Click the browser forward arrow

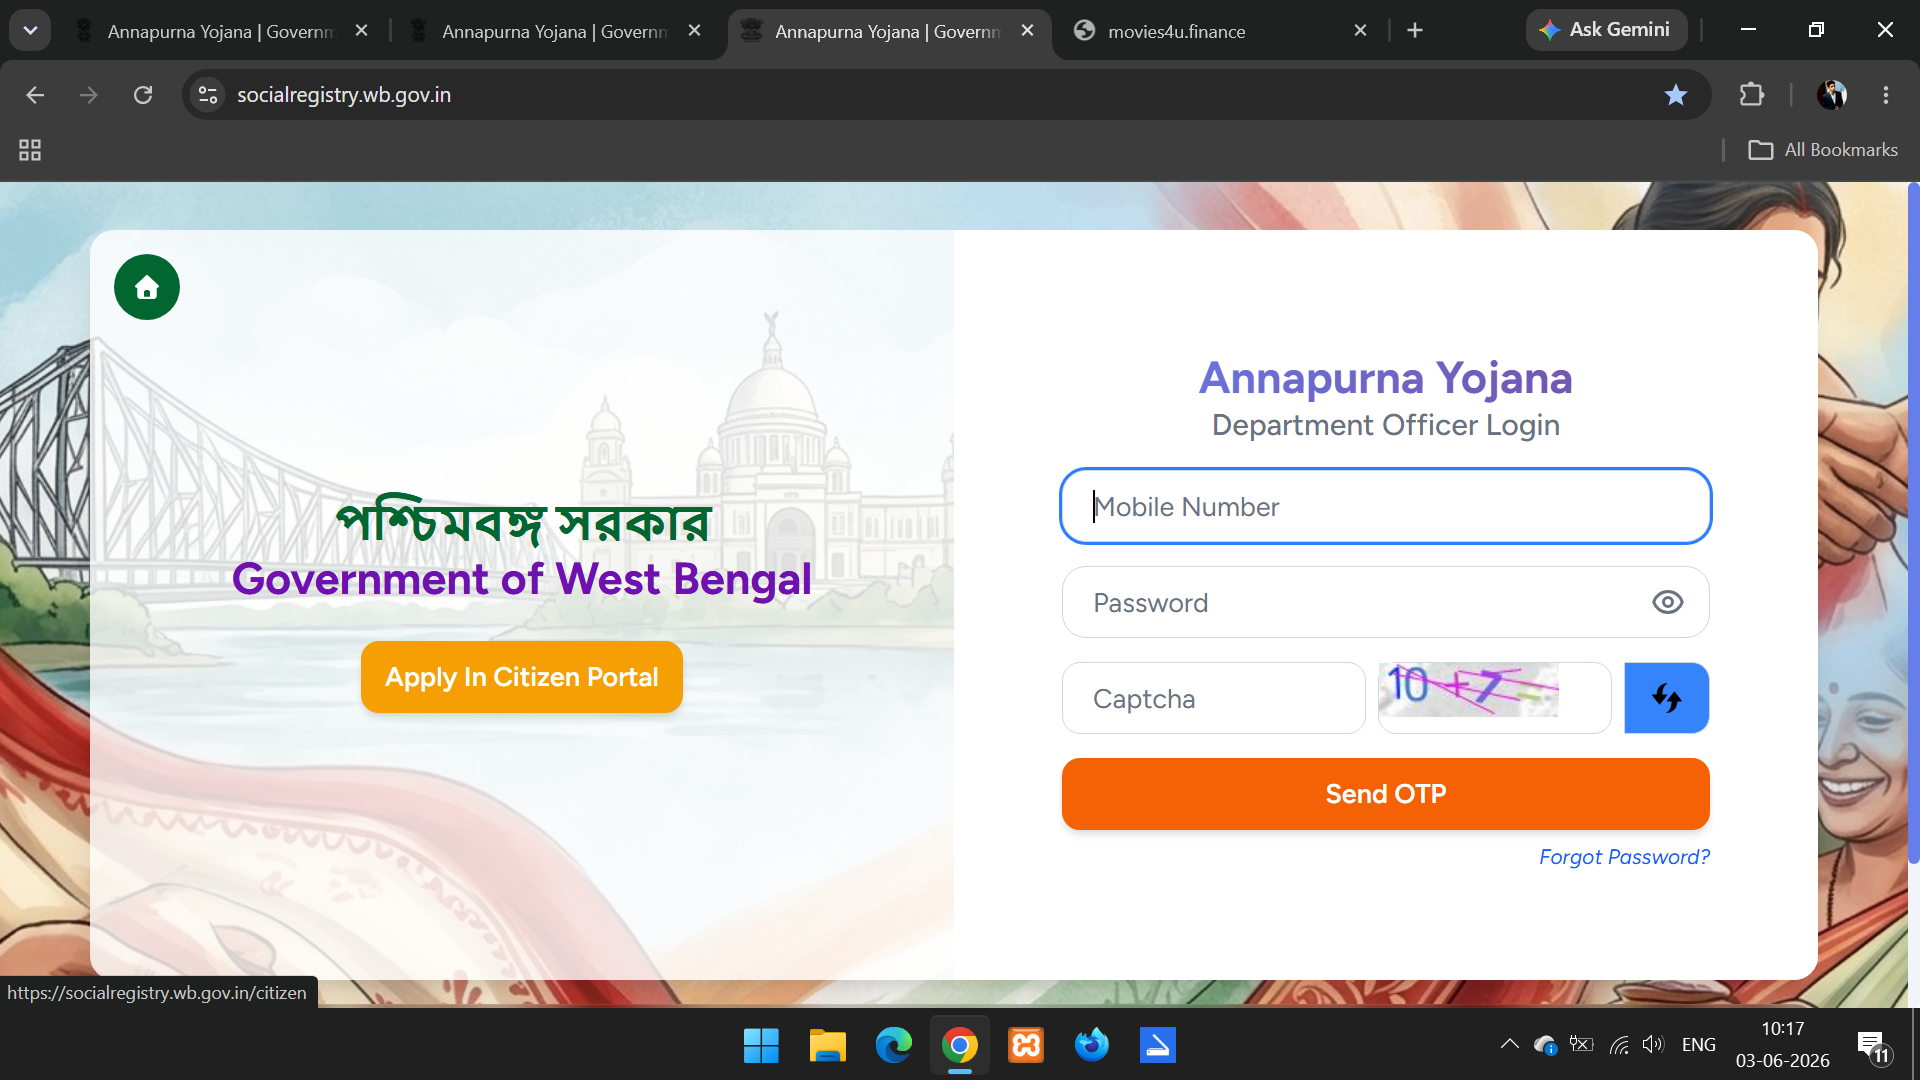tap(89, 95)
